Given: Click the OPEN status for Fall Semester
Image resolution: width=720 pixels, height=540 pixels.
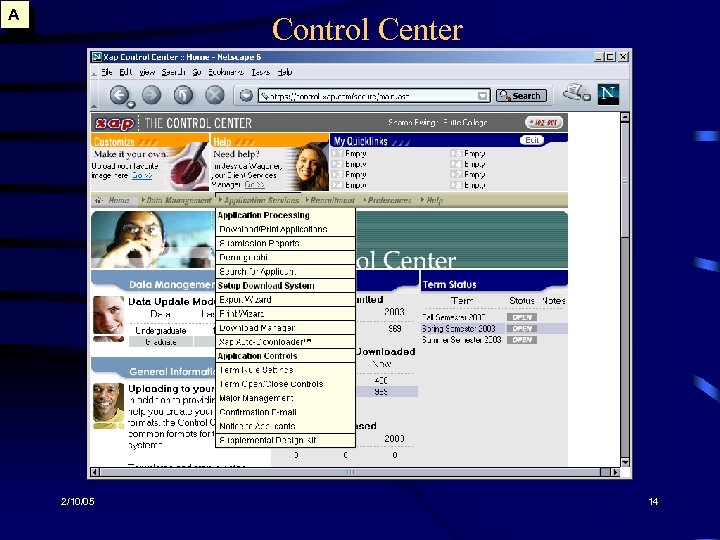Looking at the screenshot, I should click(522, 317).
